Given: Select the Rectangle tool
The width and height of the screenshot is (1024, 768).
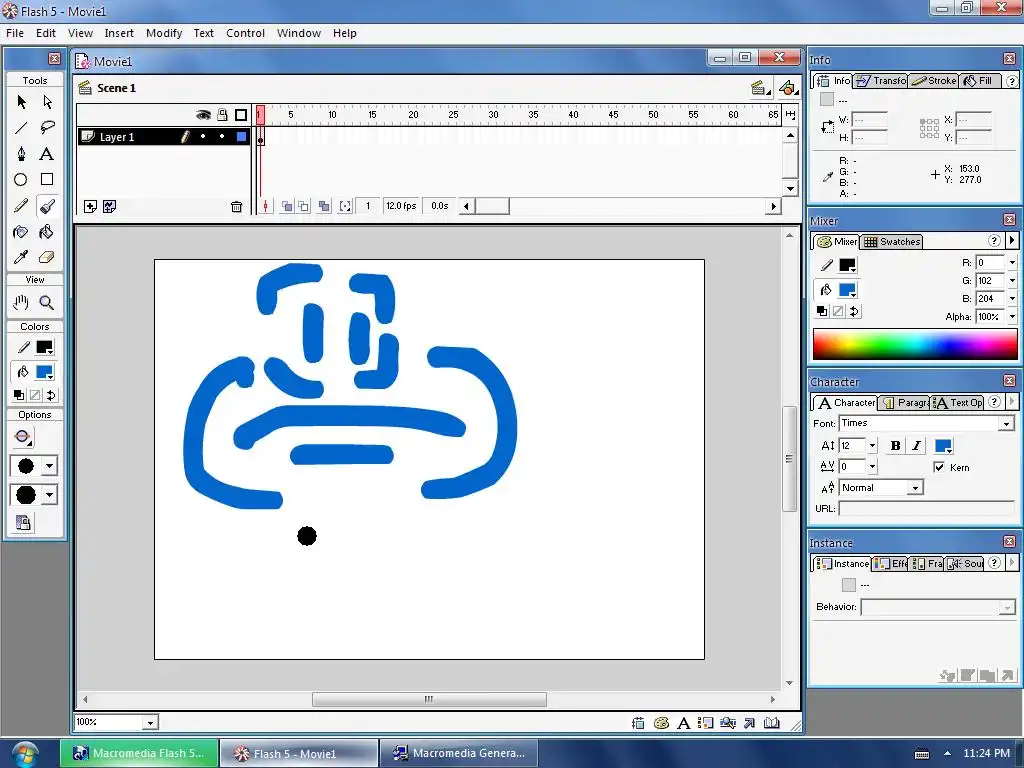Looking at the screenshot, I should (x=47, y=180).
